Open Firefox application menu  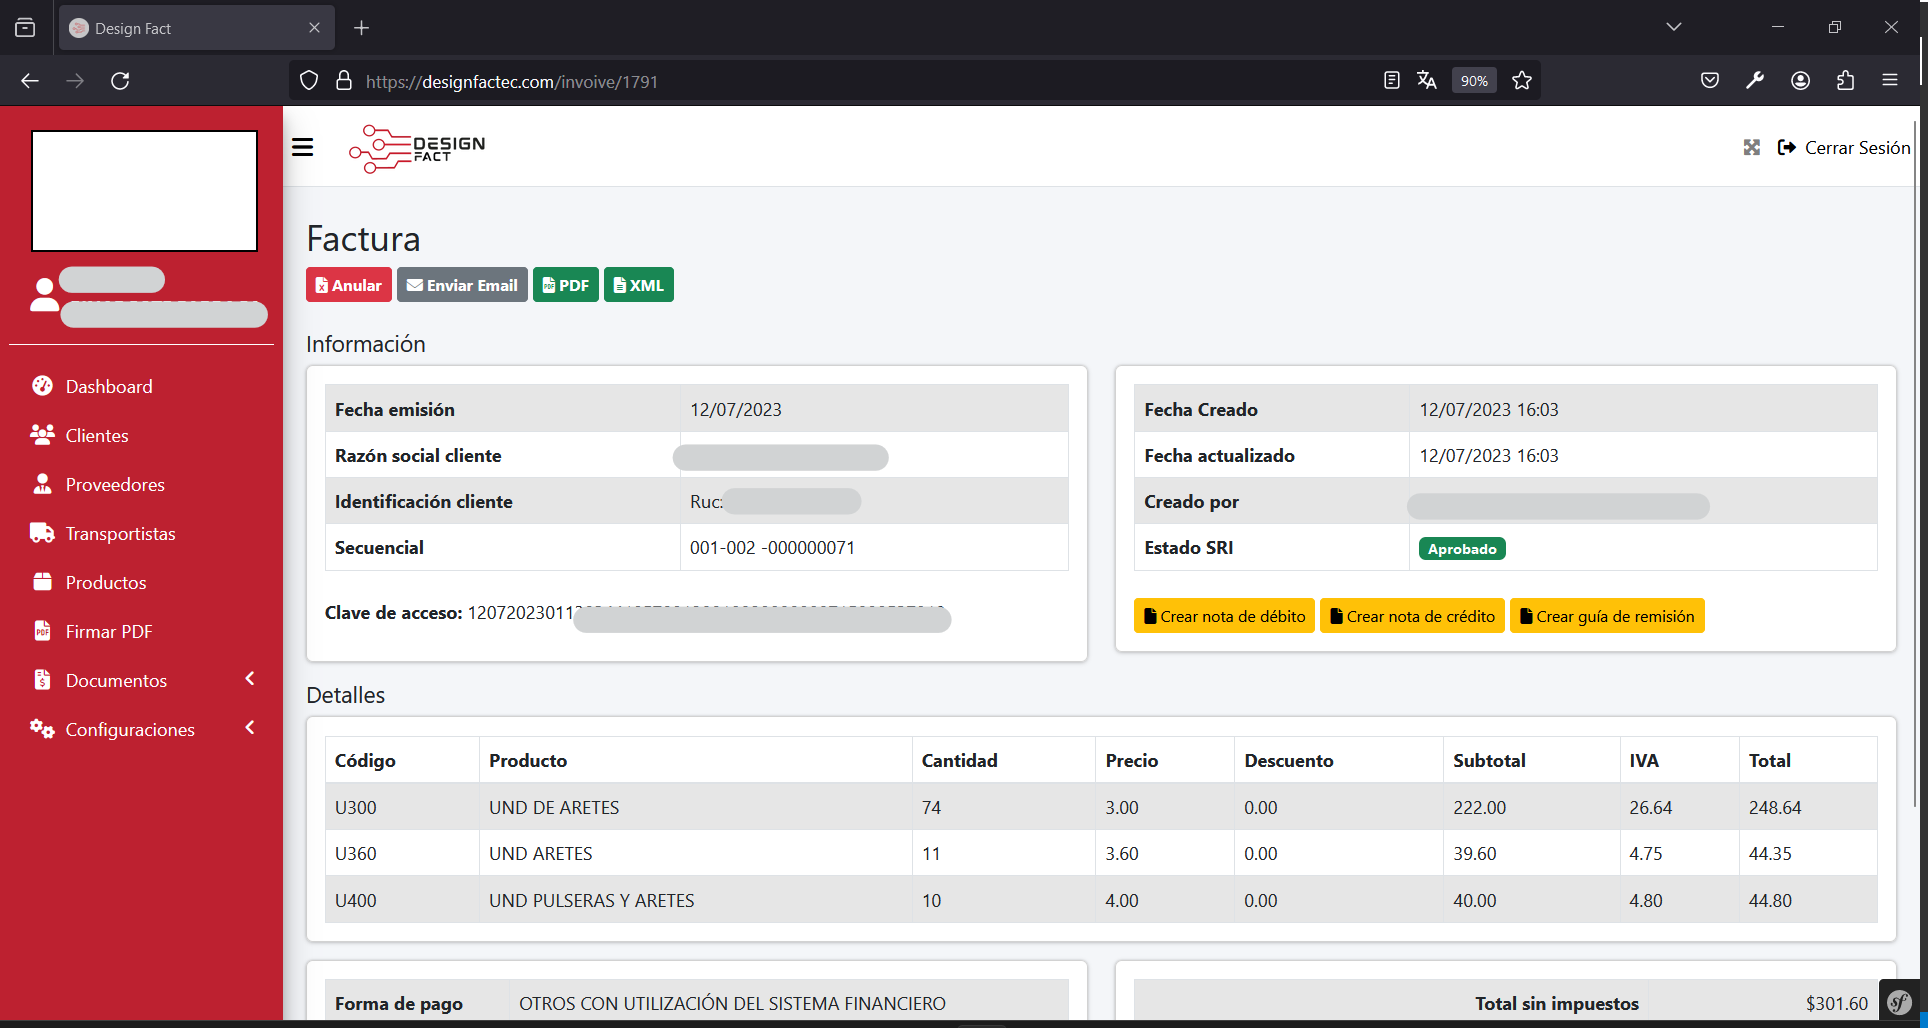tap(1890, 81)
